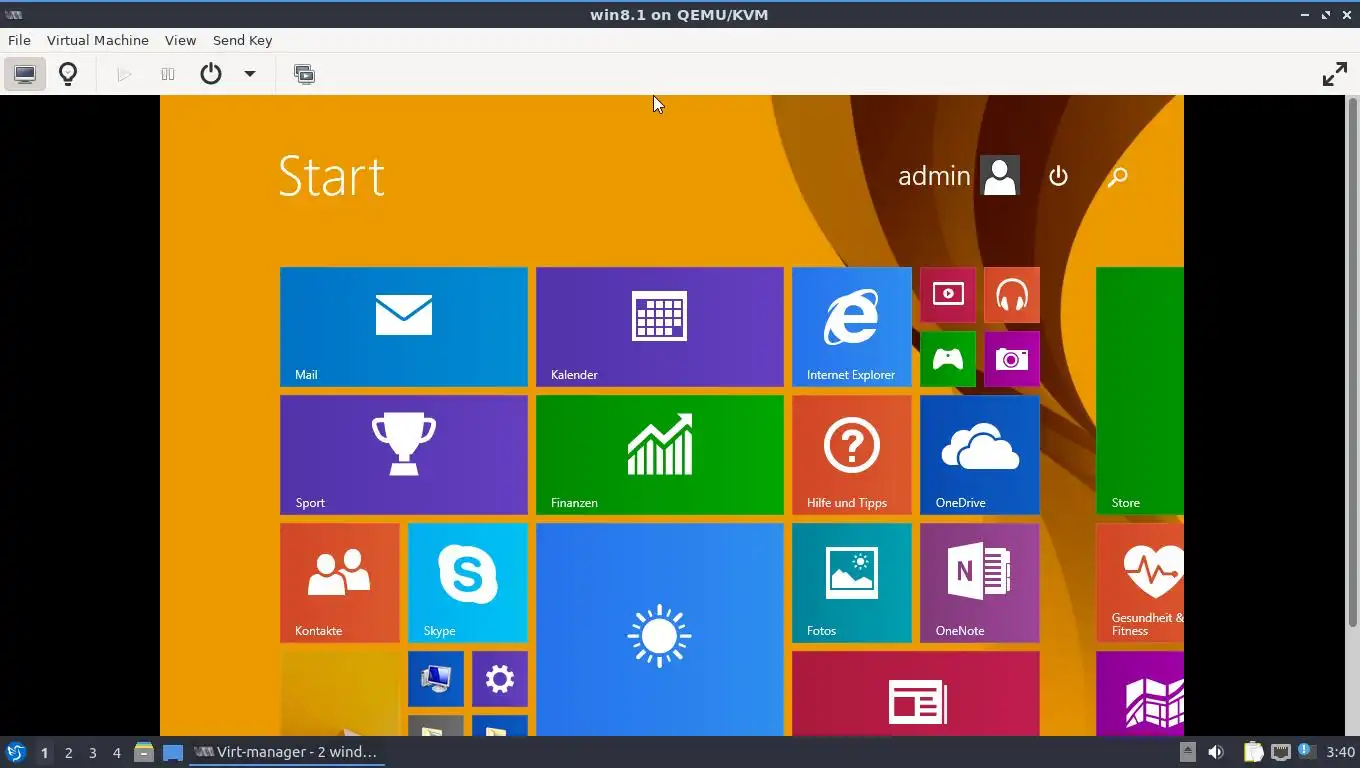Open the Sport tile
1360x768 pixels.
click(x=404, y=455)
